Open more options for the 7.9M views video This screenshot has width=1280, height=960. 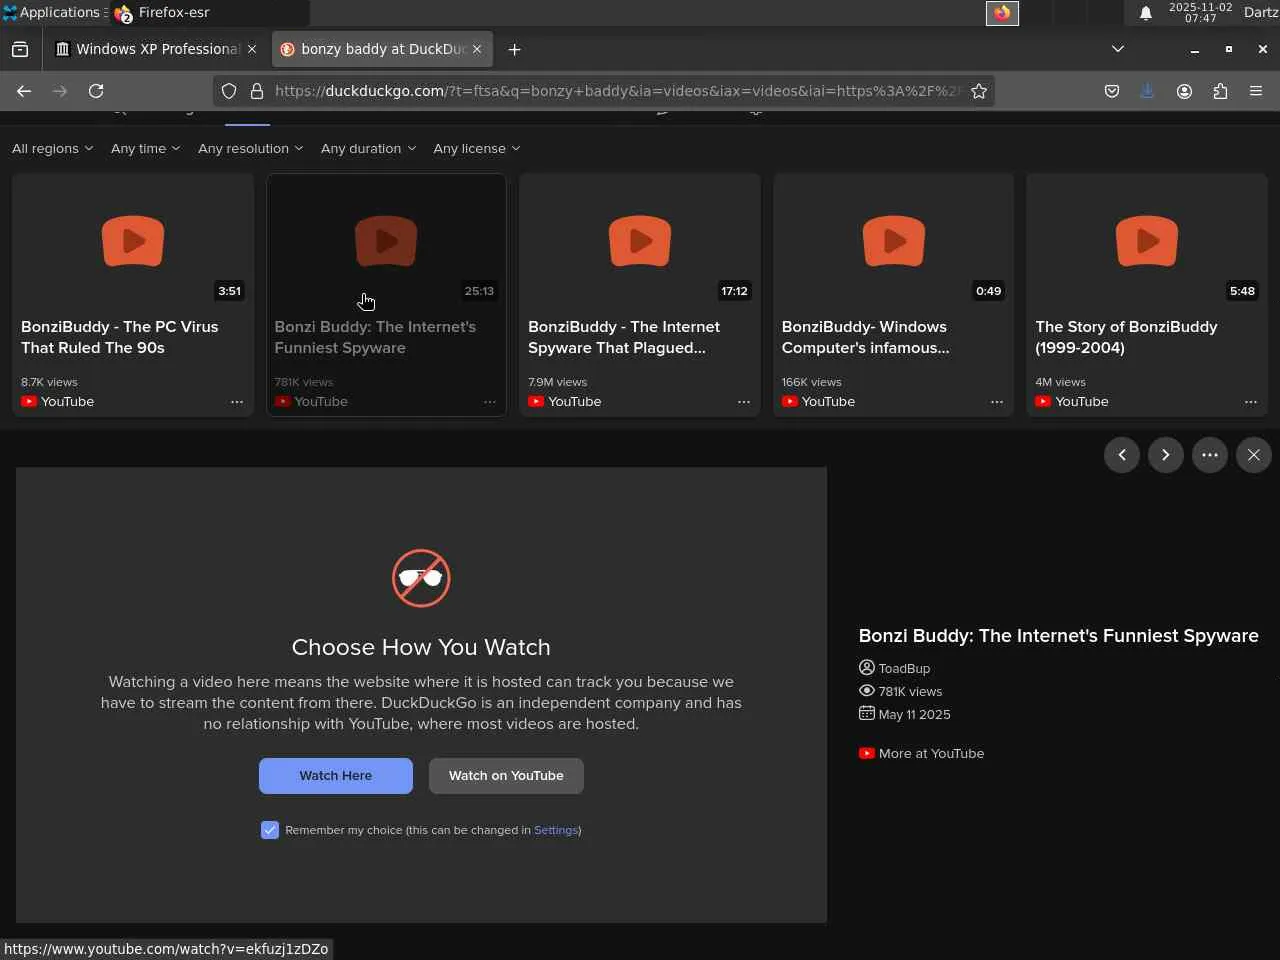click(744, 401)
